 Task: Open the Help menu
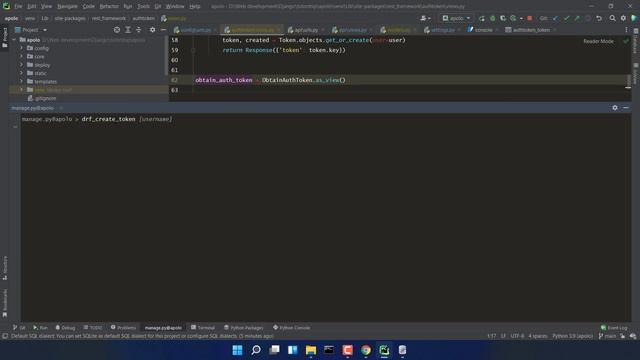(195, 7)
